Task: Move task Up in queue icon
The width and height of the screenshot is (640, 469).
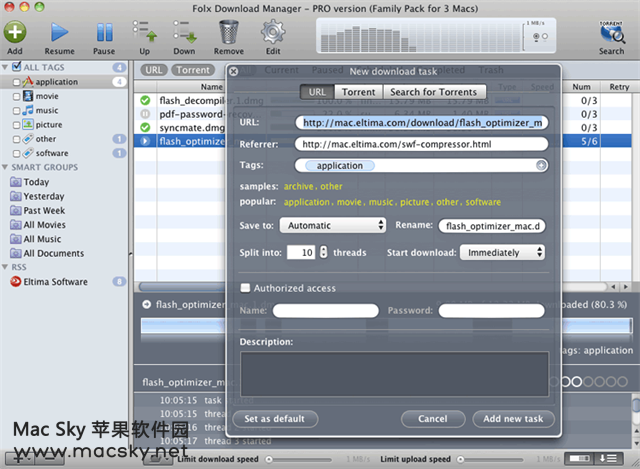Action: tap(144, 32)
